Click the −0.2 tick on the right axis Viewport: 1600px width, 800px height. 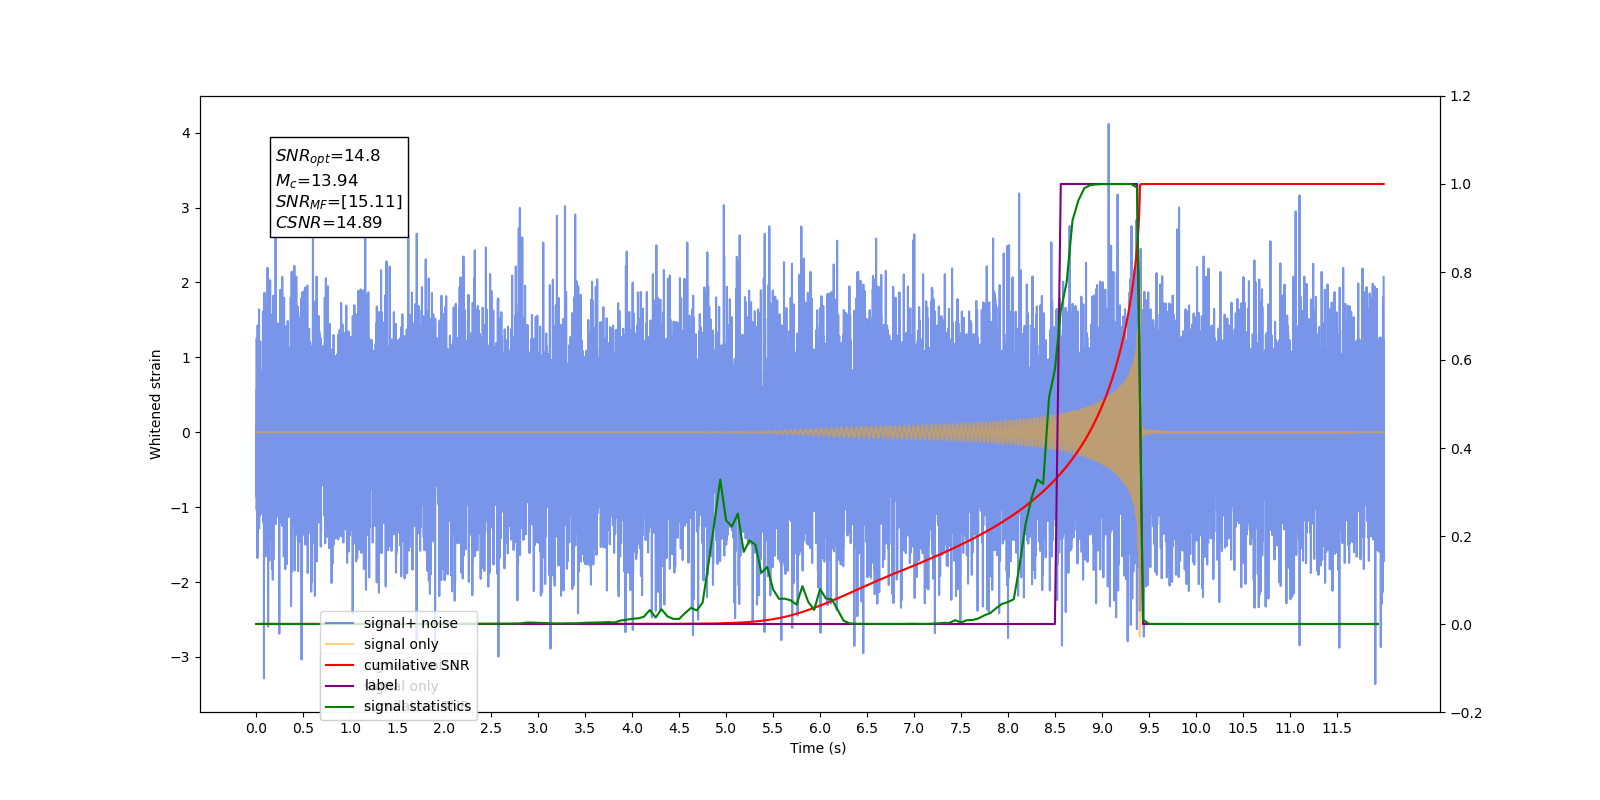pyautogui.click(x=1466, y=712)
